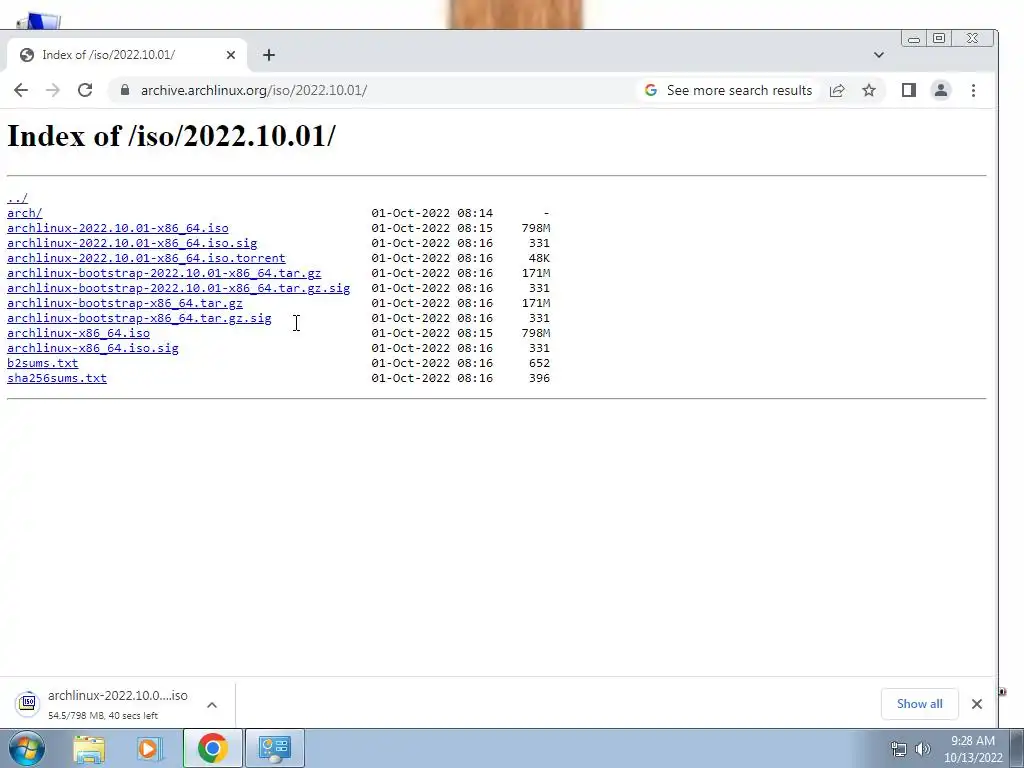Open the Windows Start menu
This screenshot has height=768, width=1024.
[26, 748]
